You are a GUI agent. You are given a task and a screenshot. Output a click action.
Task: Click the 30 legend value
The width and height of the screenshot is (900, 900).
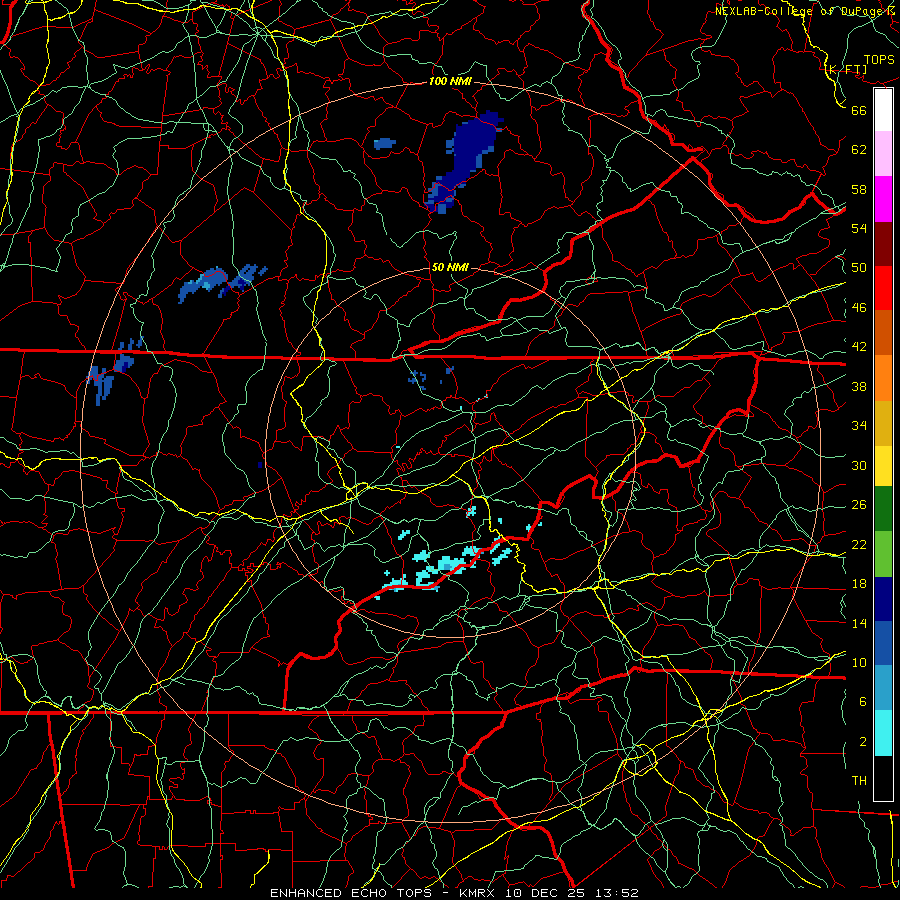click(x=859, y=465)
